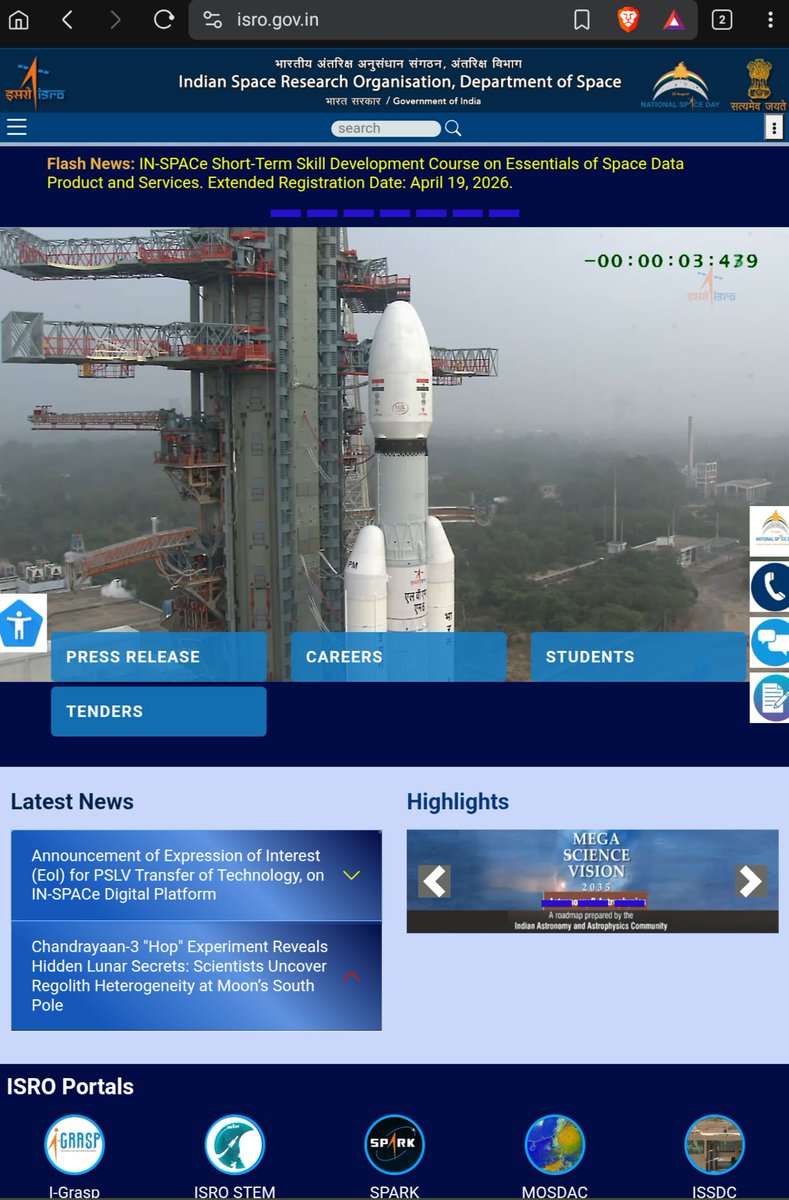789x1200 pixels.
Task: Open the feedback form side icon
Action: (770, 697)
